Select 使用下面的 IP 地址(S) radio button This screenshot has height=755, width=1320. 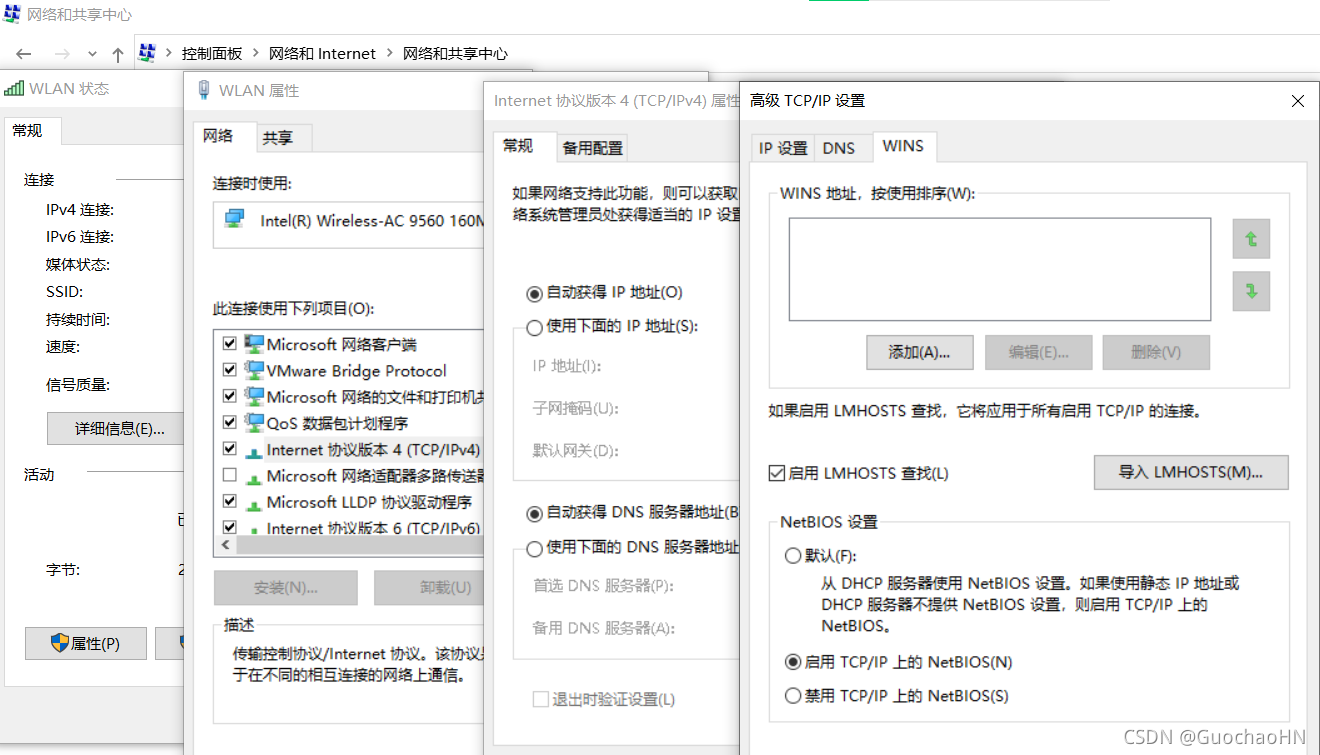tap(535, 327)
